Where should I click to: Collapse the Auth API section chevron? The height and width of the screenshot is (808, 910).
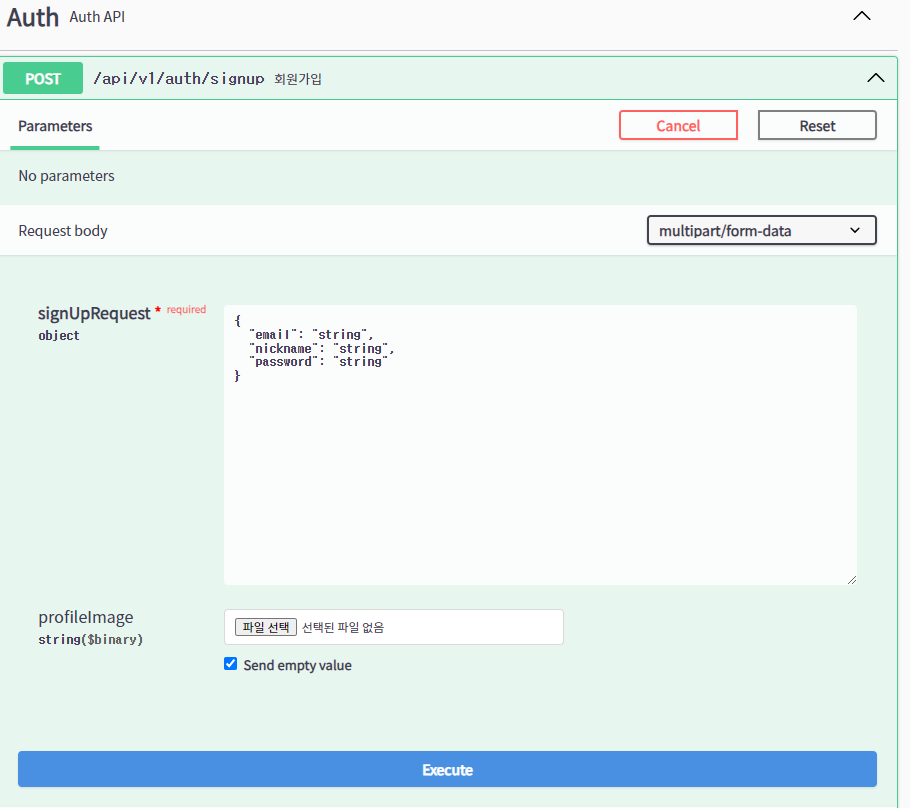862,16
